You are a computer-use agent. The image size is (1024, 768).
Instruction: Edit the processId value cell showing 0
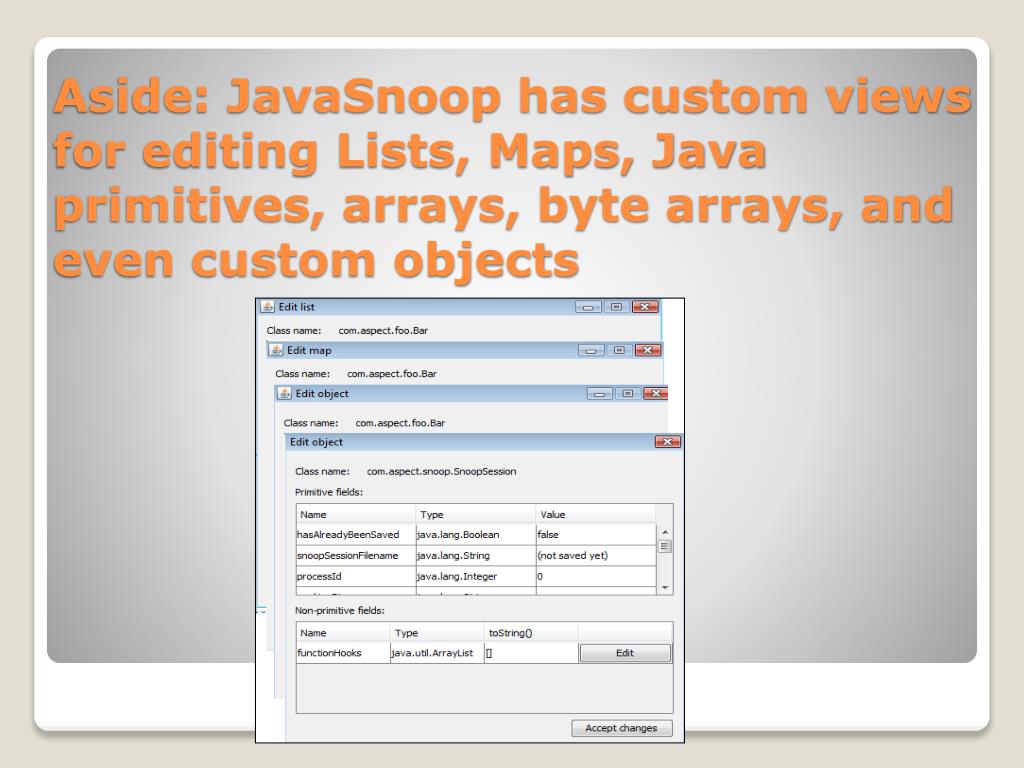[596, 577]
